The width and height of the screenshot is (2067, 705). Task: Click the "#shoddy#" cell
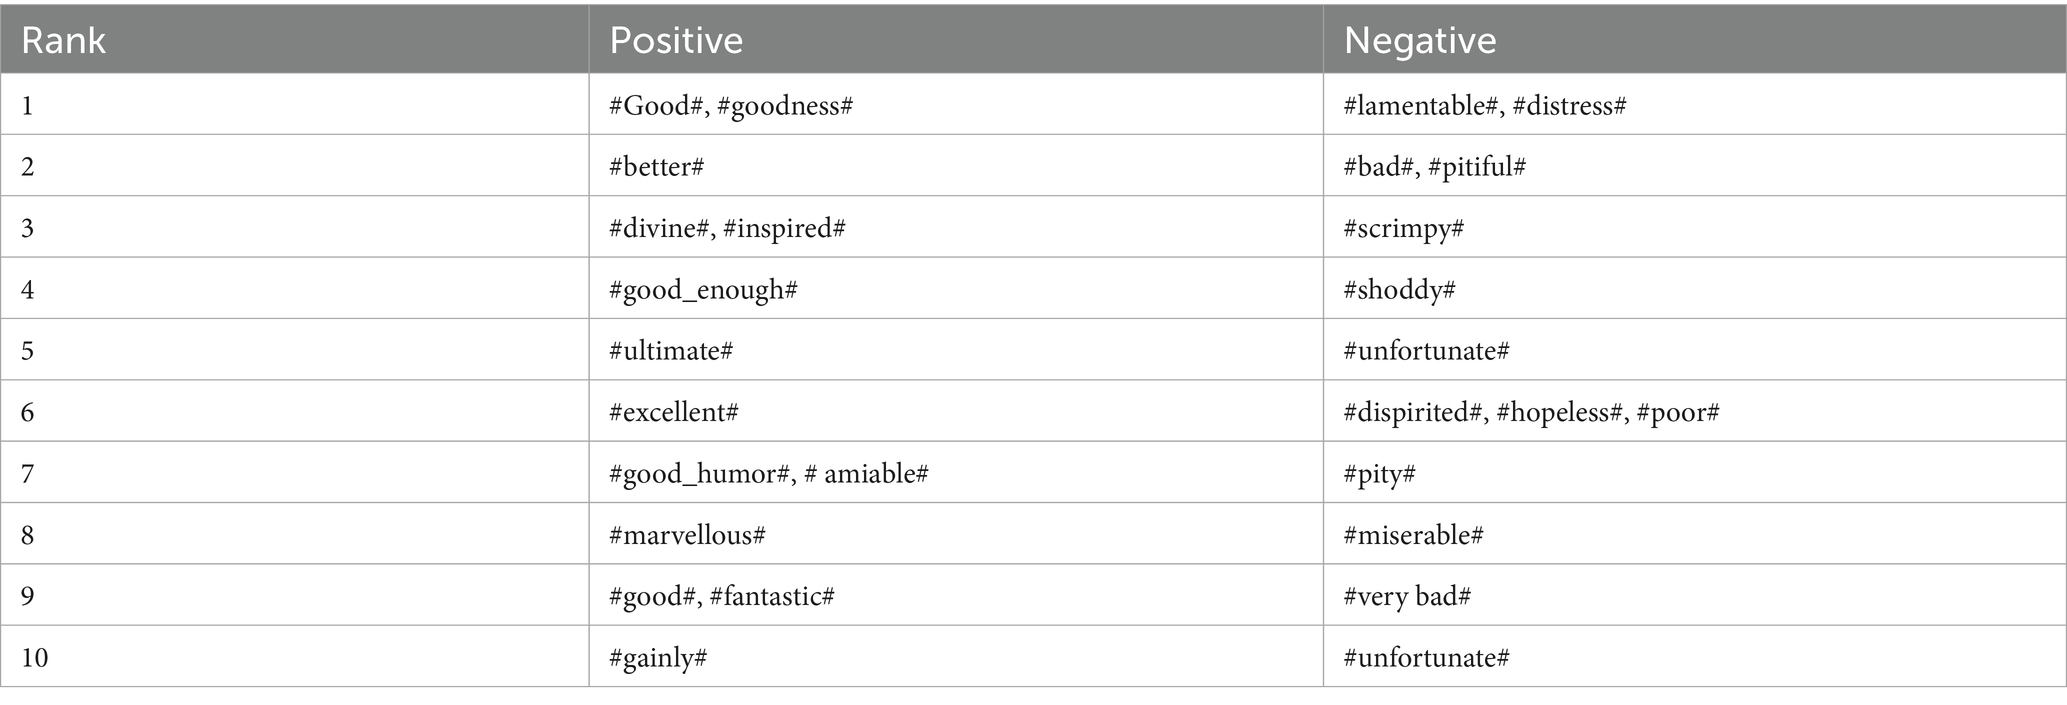[x=1399, y=290]
